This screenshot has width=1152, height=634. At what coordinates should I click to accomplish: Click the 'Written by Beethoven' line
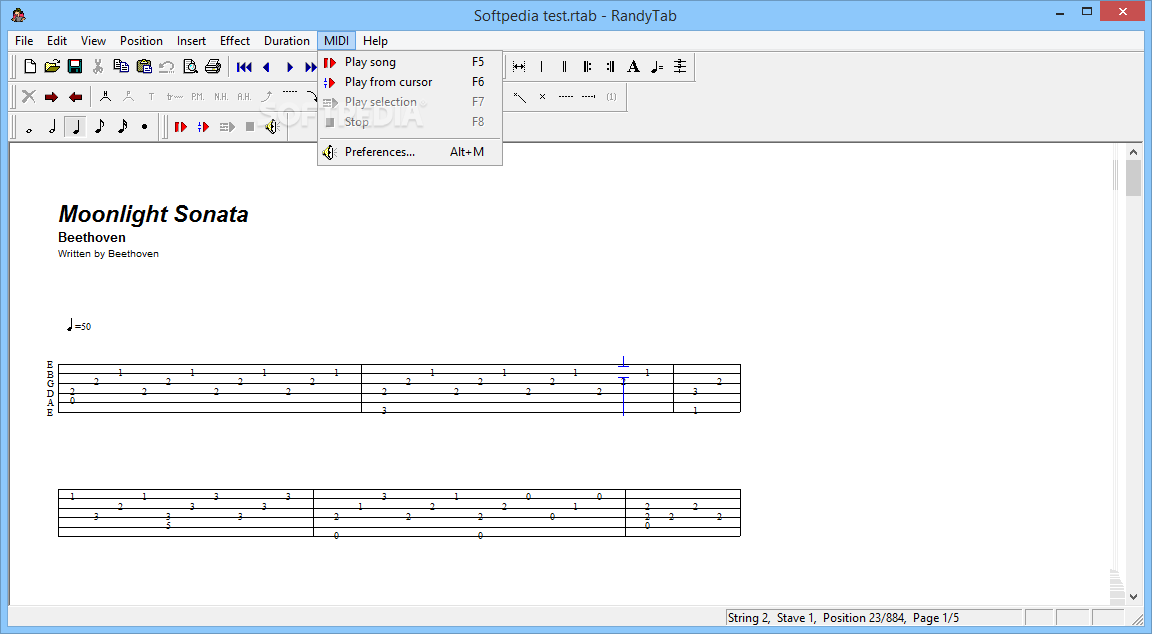coord(108,253)
